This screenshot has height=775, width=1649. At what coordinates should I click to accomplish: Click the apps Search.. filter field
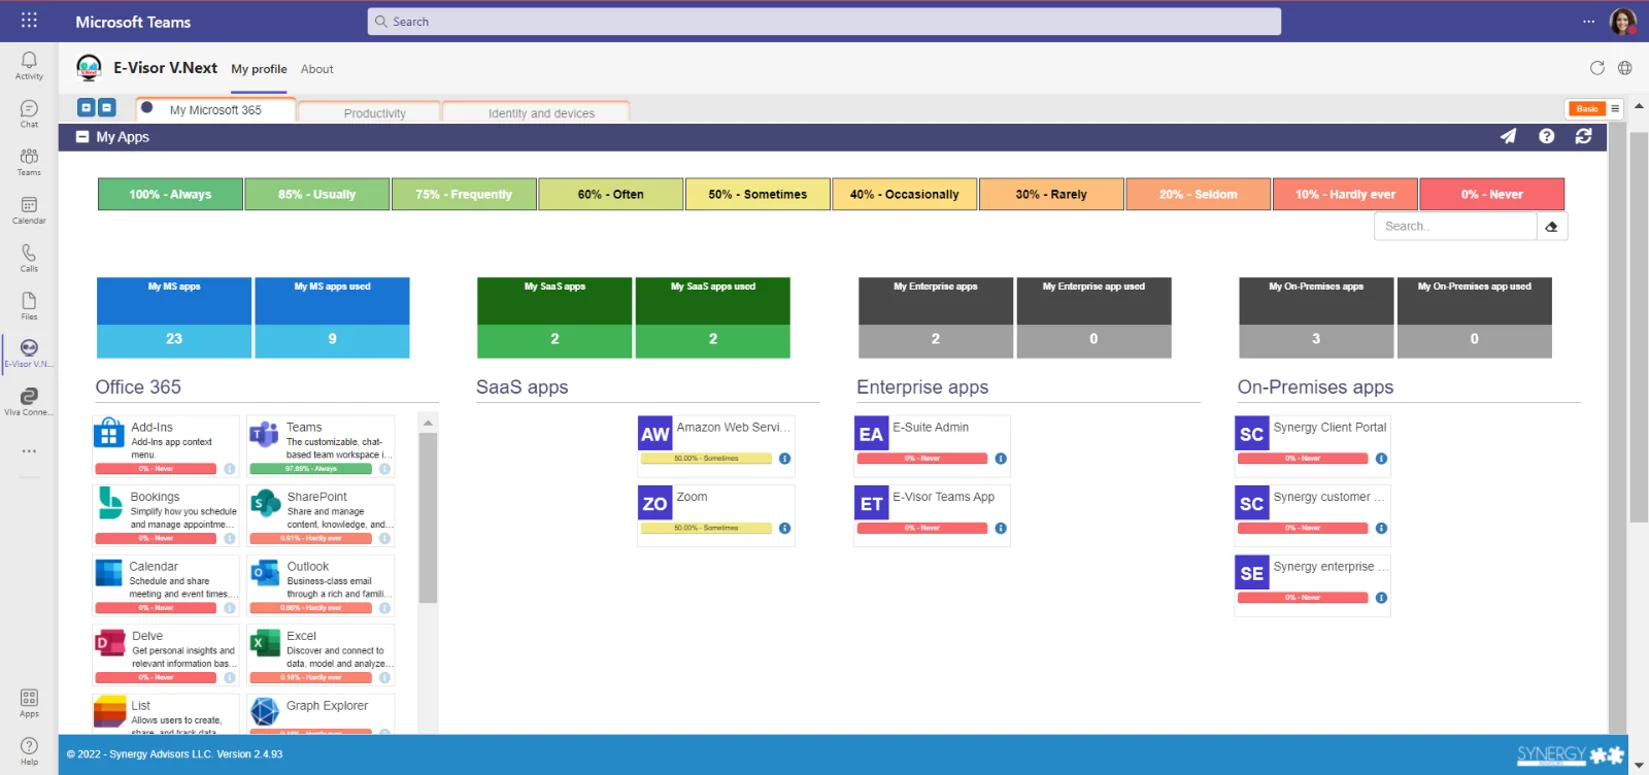pyautogui.click(x=1456, y=227)
